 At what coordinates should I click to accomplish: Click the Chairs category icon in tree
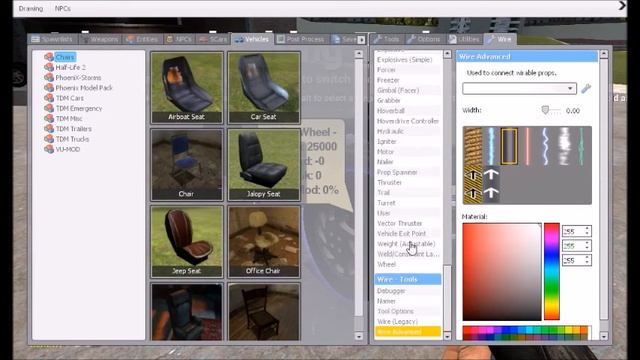pyautogui.click(x=49, y=57)
